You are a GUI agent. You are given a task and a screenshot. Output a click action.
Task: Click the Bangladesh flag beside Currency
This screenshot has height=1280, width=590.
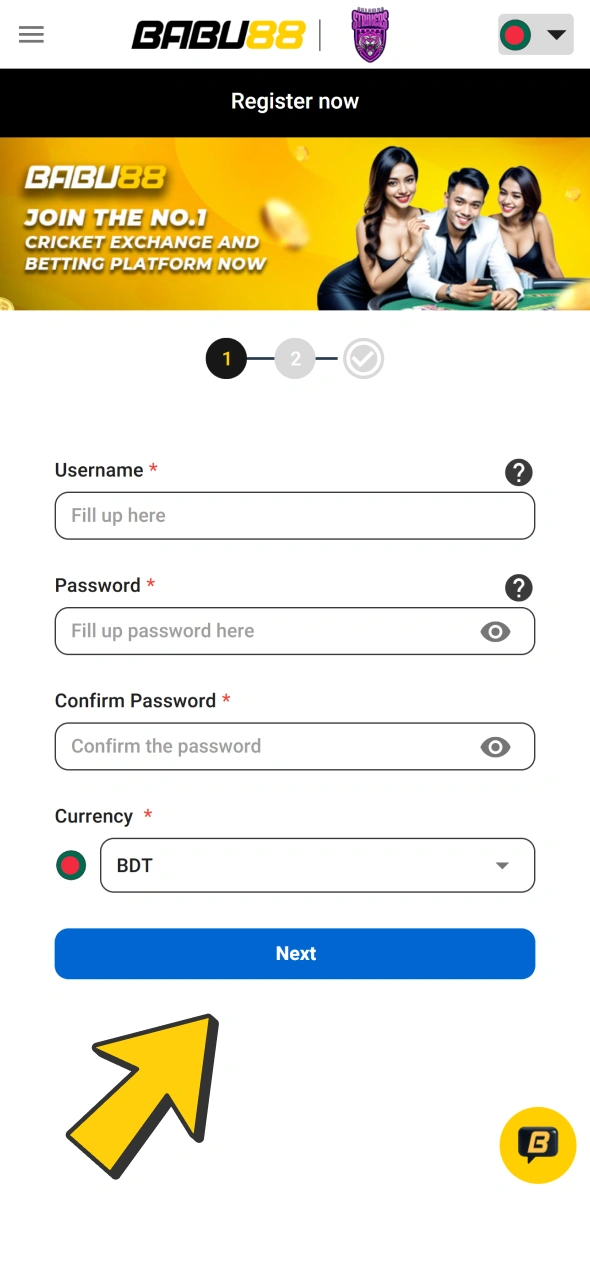[x=71, y=864]
